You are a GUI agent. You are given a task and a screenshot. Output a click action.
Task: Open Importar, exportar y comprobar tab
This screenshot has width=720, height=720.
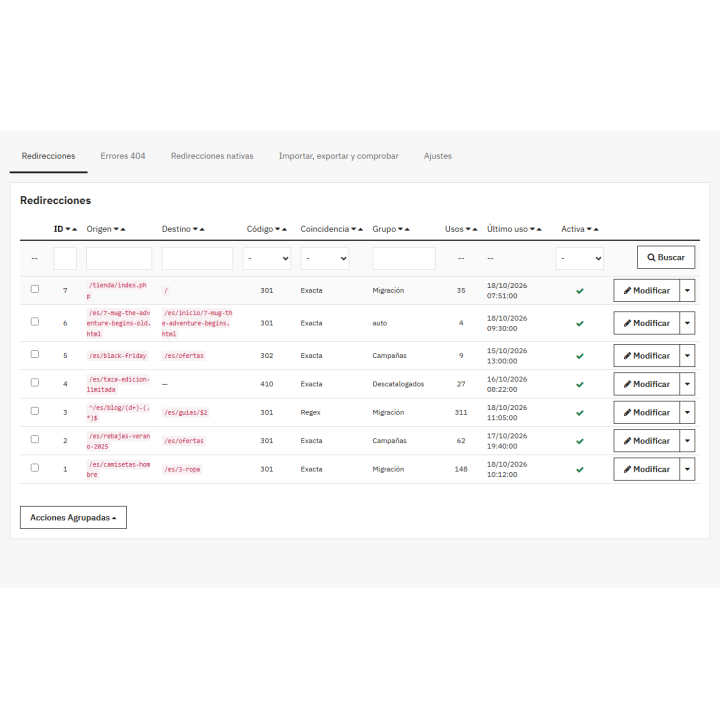tap(338, 156)
